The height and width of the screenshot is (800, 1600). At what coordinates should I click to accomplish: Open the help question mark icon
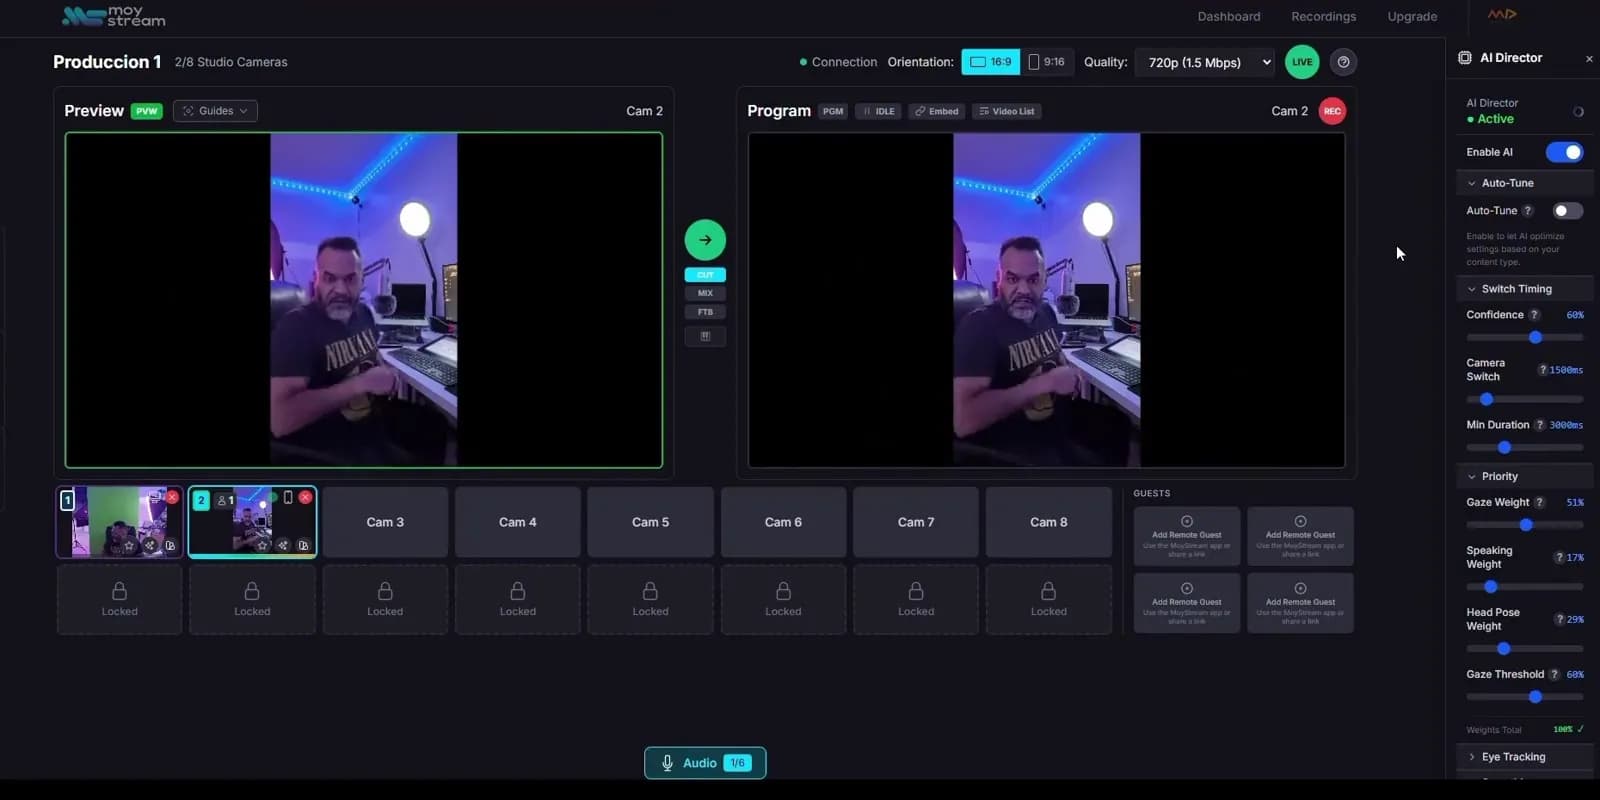pyautogui.click(x=1343, y=62)
